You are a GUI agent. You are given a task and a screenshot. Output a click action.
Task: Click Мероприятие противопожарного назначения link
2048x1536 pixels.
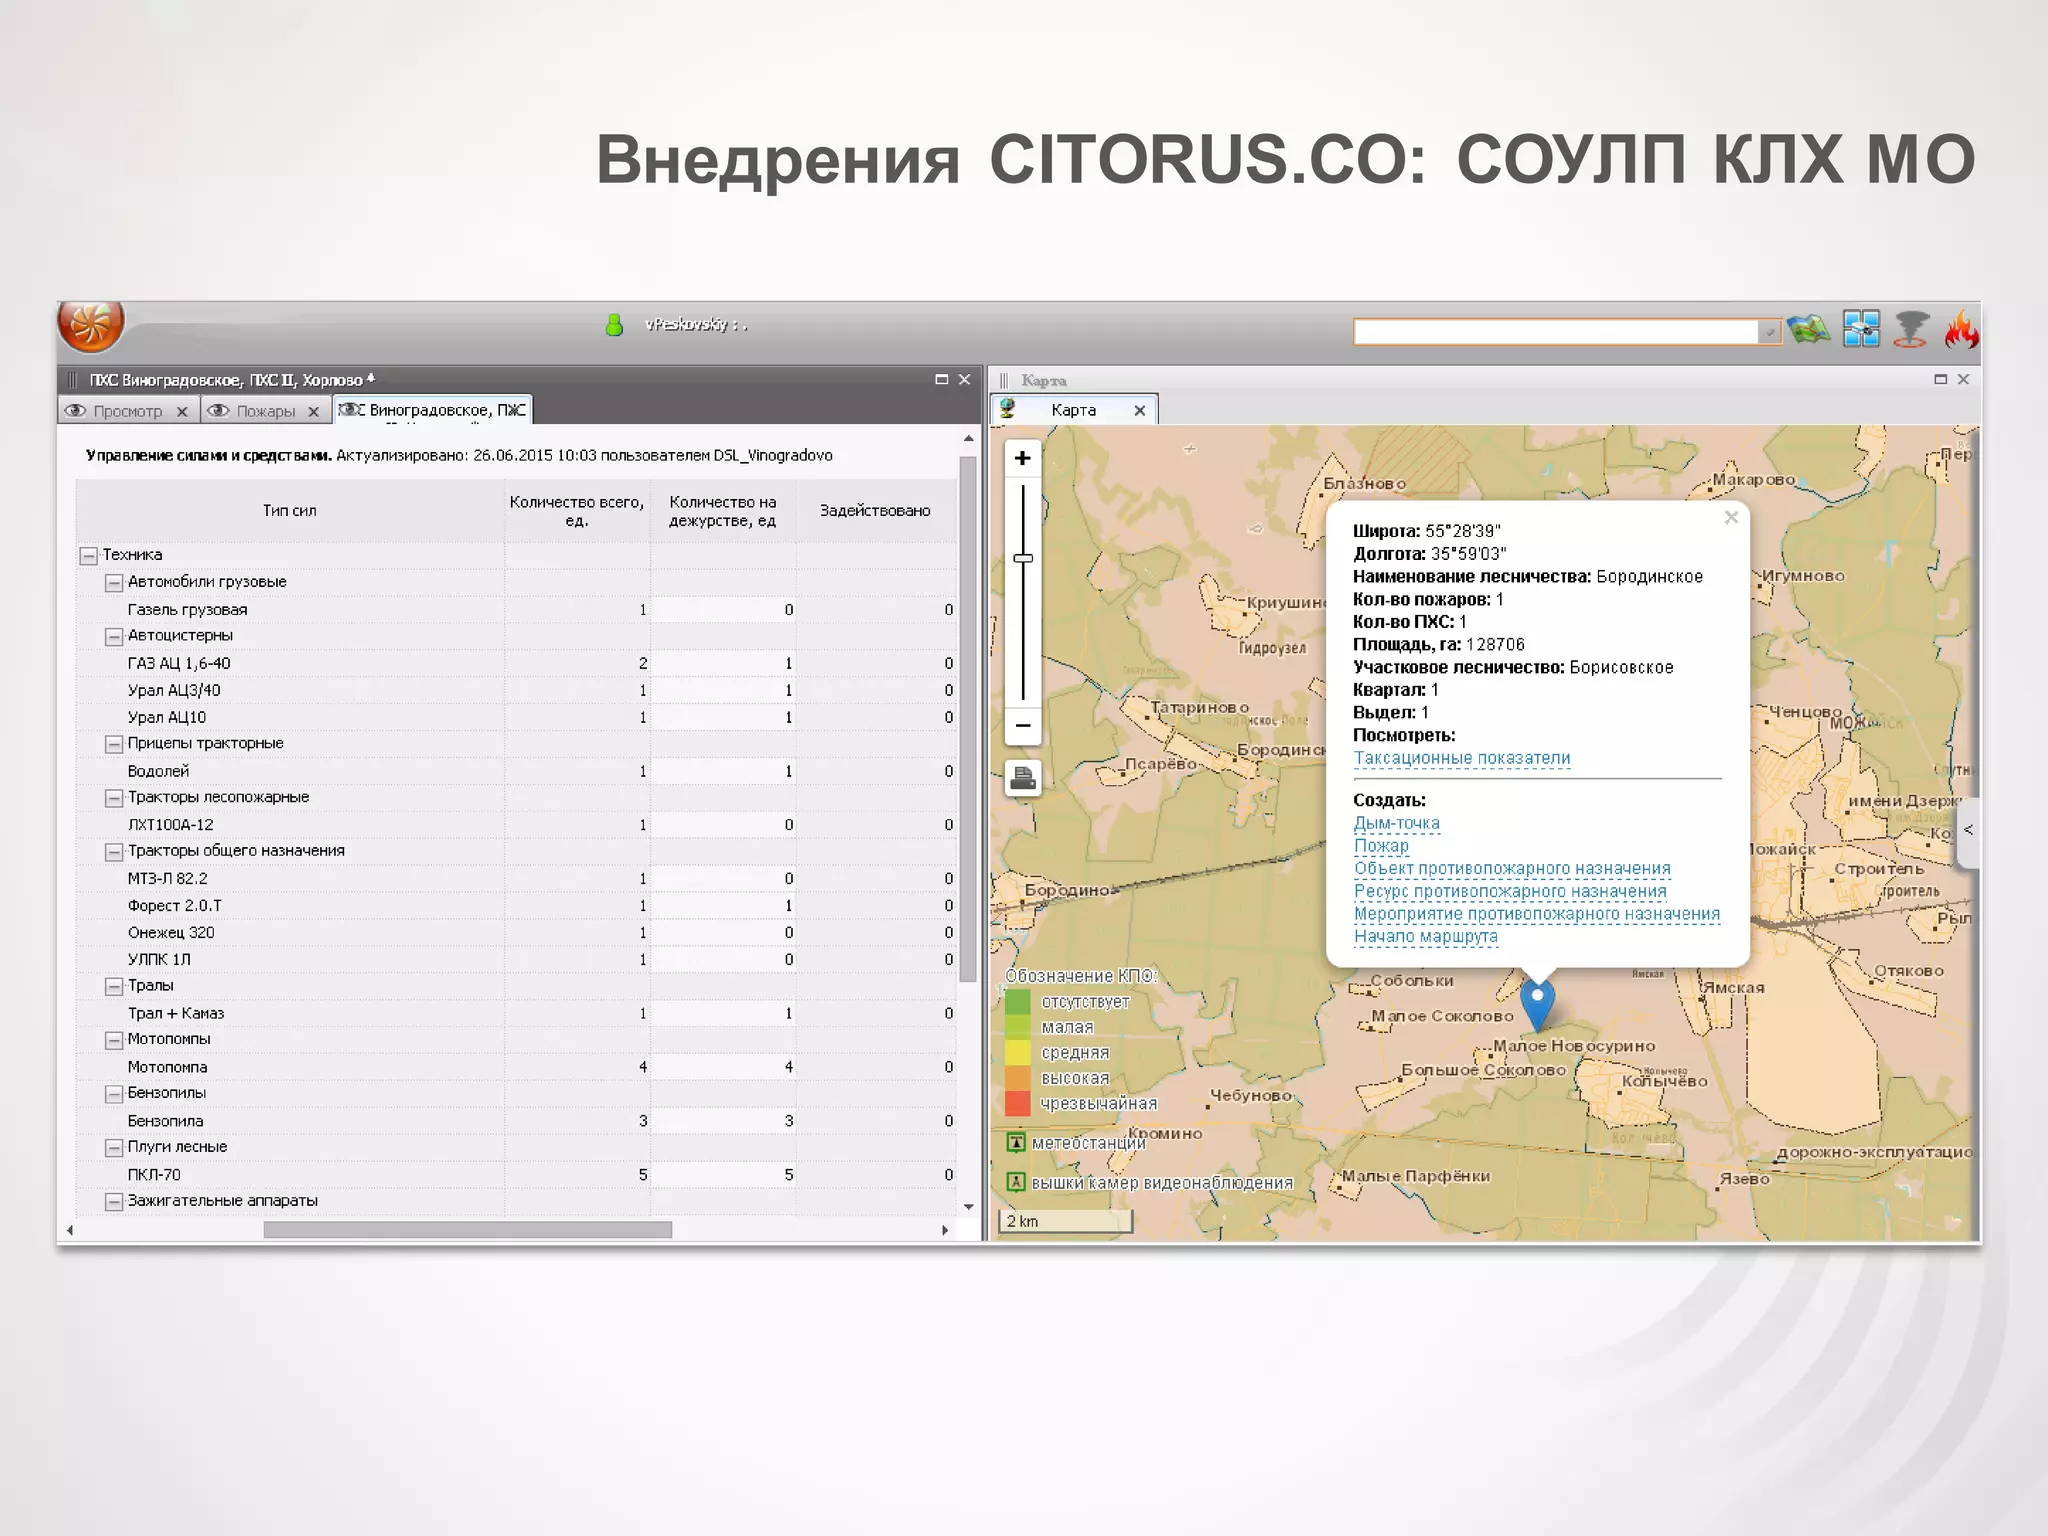coord(1537,914)
